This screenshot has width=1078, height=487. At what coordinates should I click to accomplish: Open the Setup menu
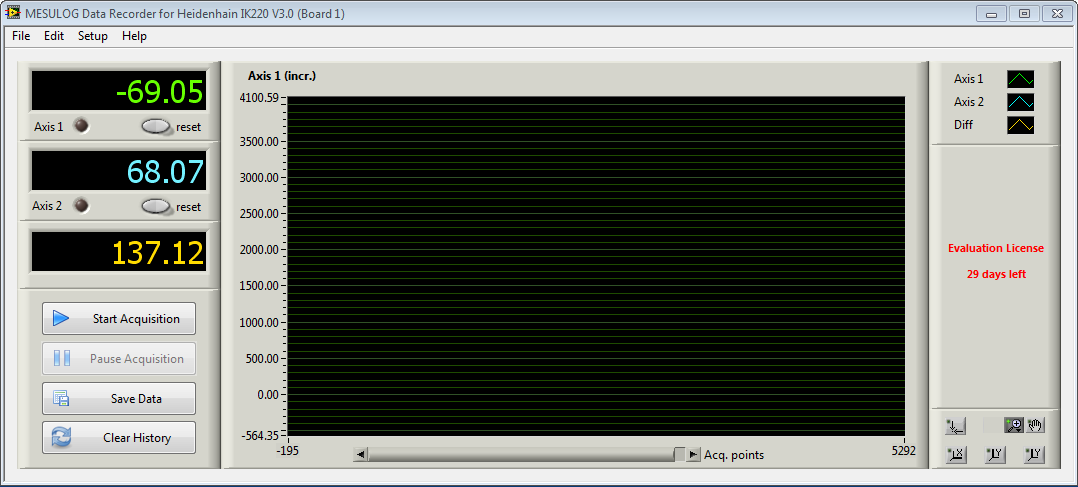[93, 36]
